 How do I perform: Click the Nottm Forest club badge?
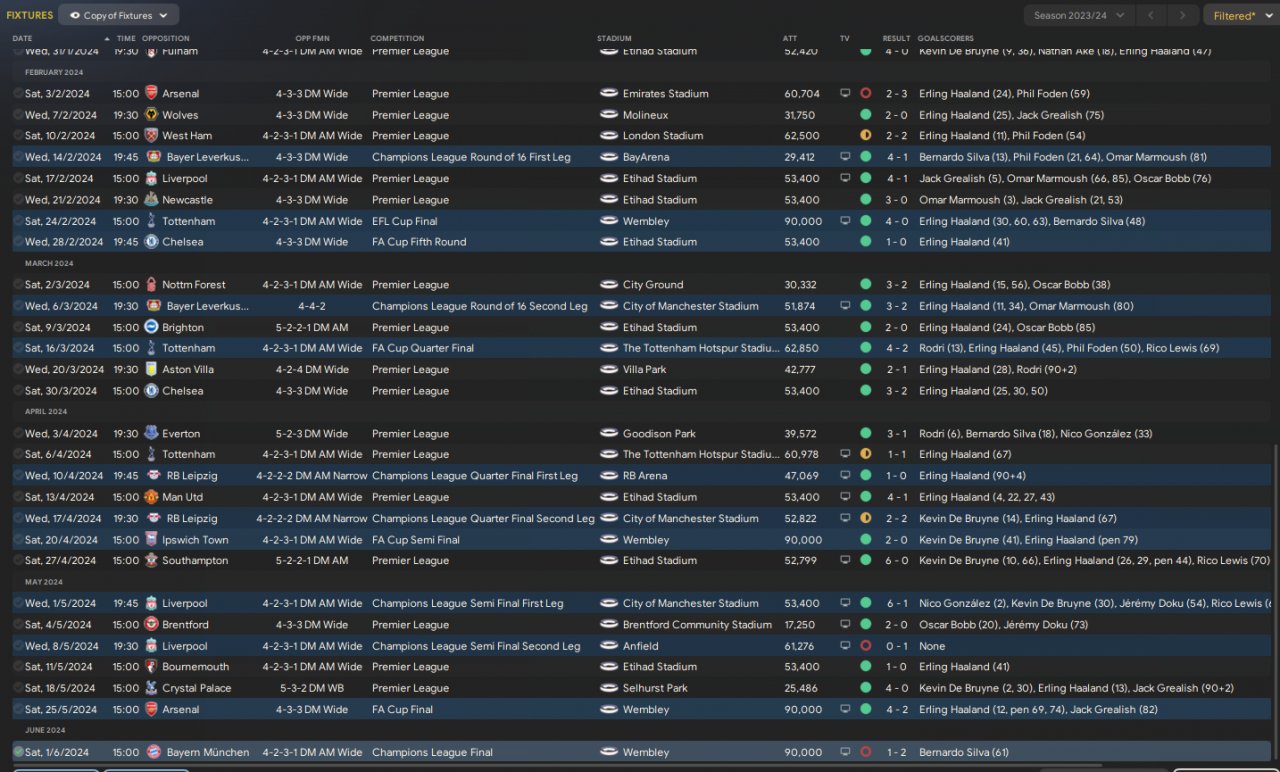tap(152, 285)
